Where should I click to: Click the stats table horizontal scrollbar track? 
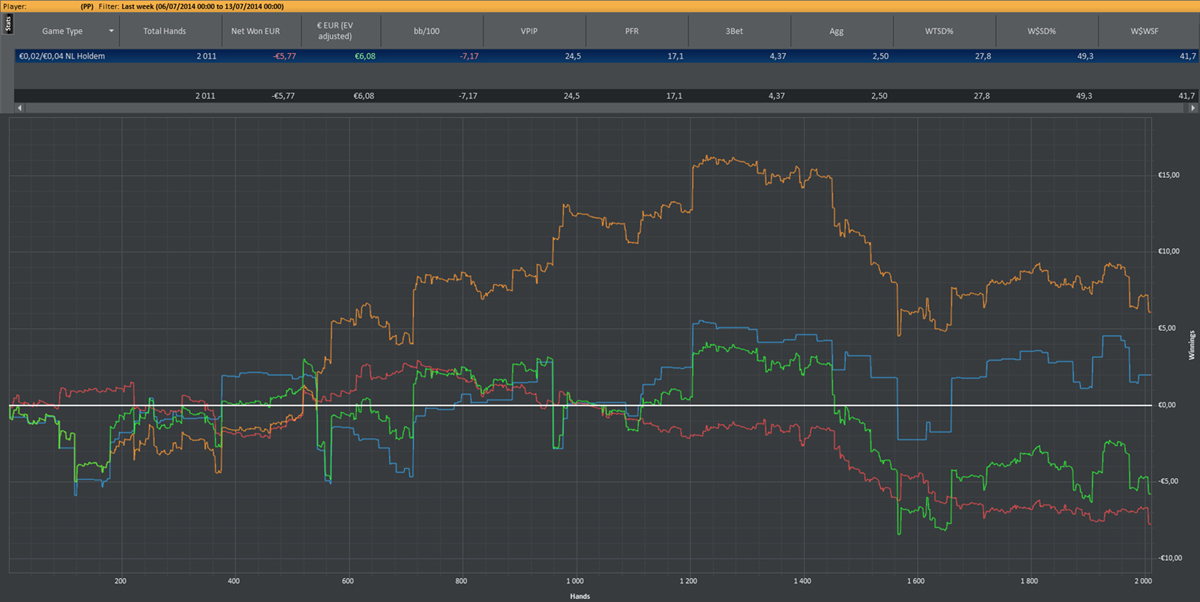pos(606,107)
